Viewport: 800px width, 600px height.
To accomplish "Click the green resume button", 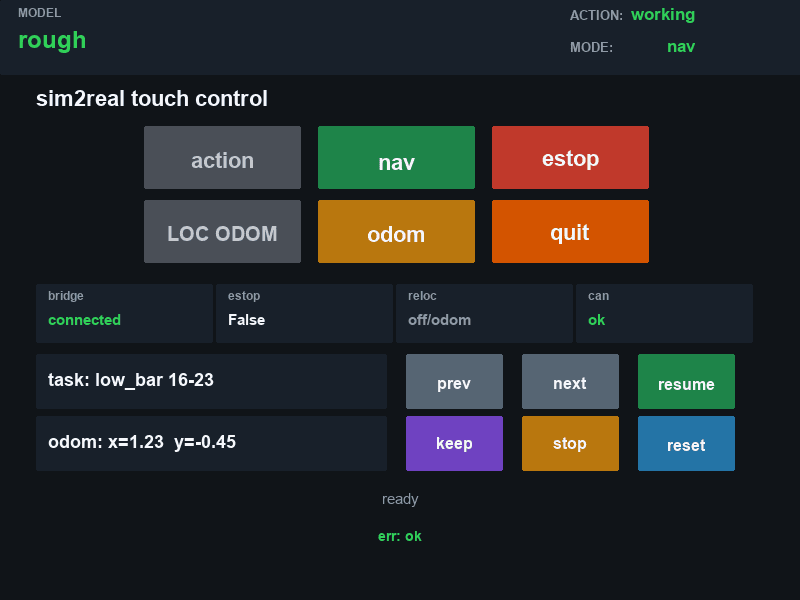I will (x=686, y=382).
